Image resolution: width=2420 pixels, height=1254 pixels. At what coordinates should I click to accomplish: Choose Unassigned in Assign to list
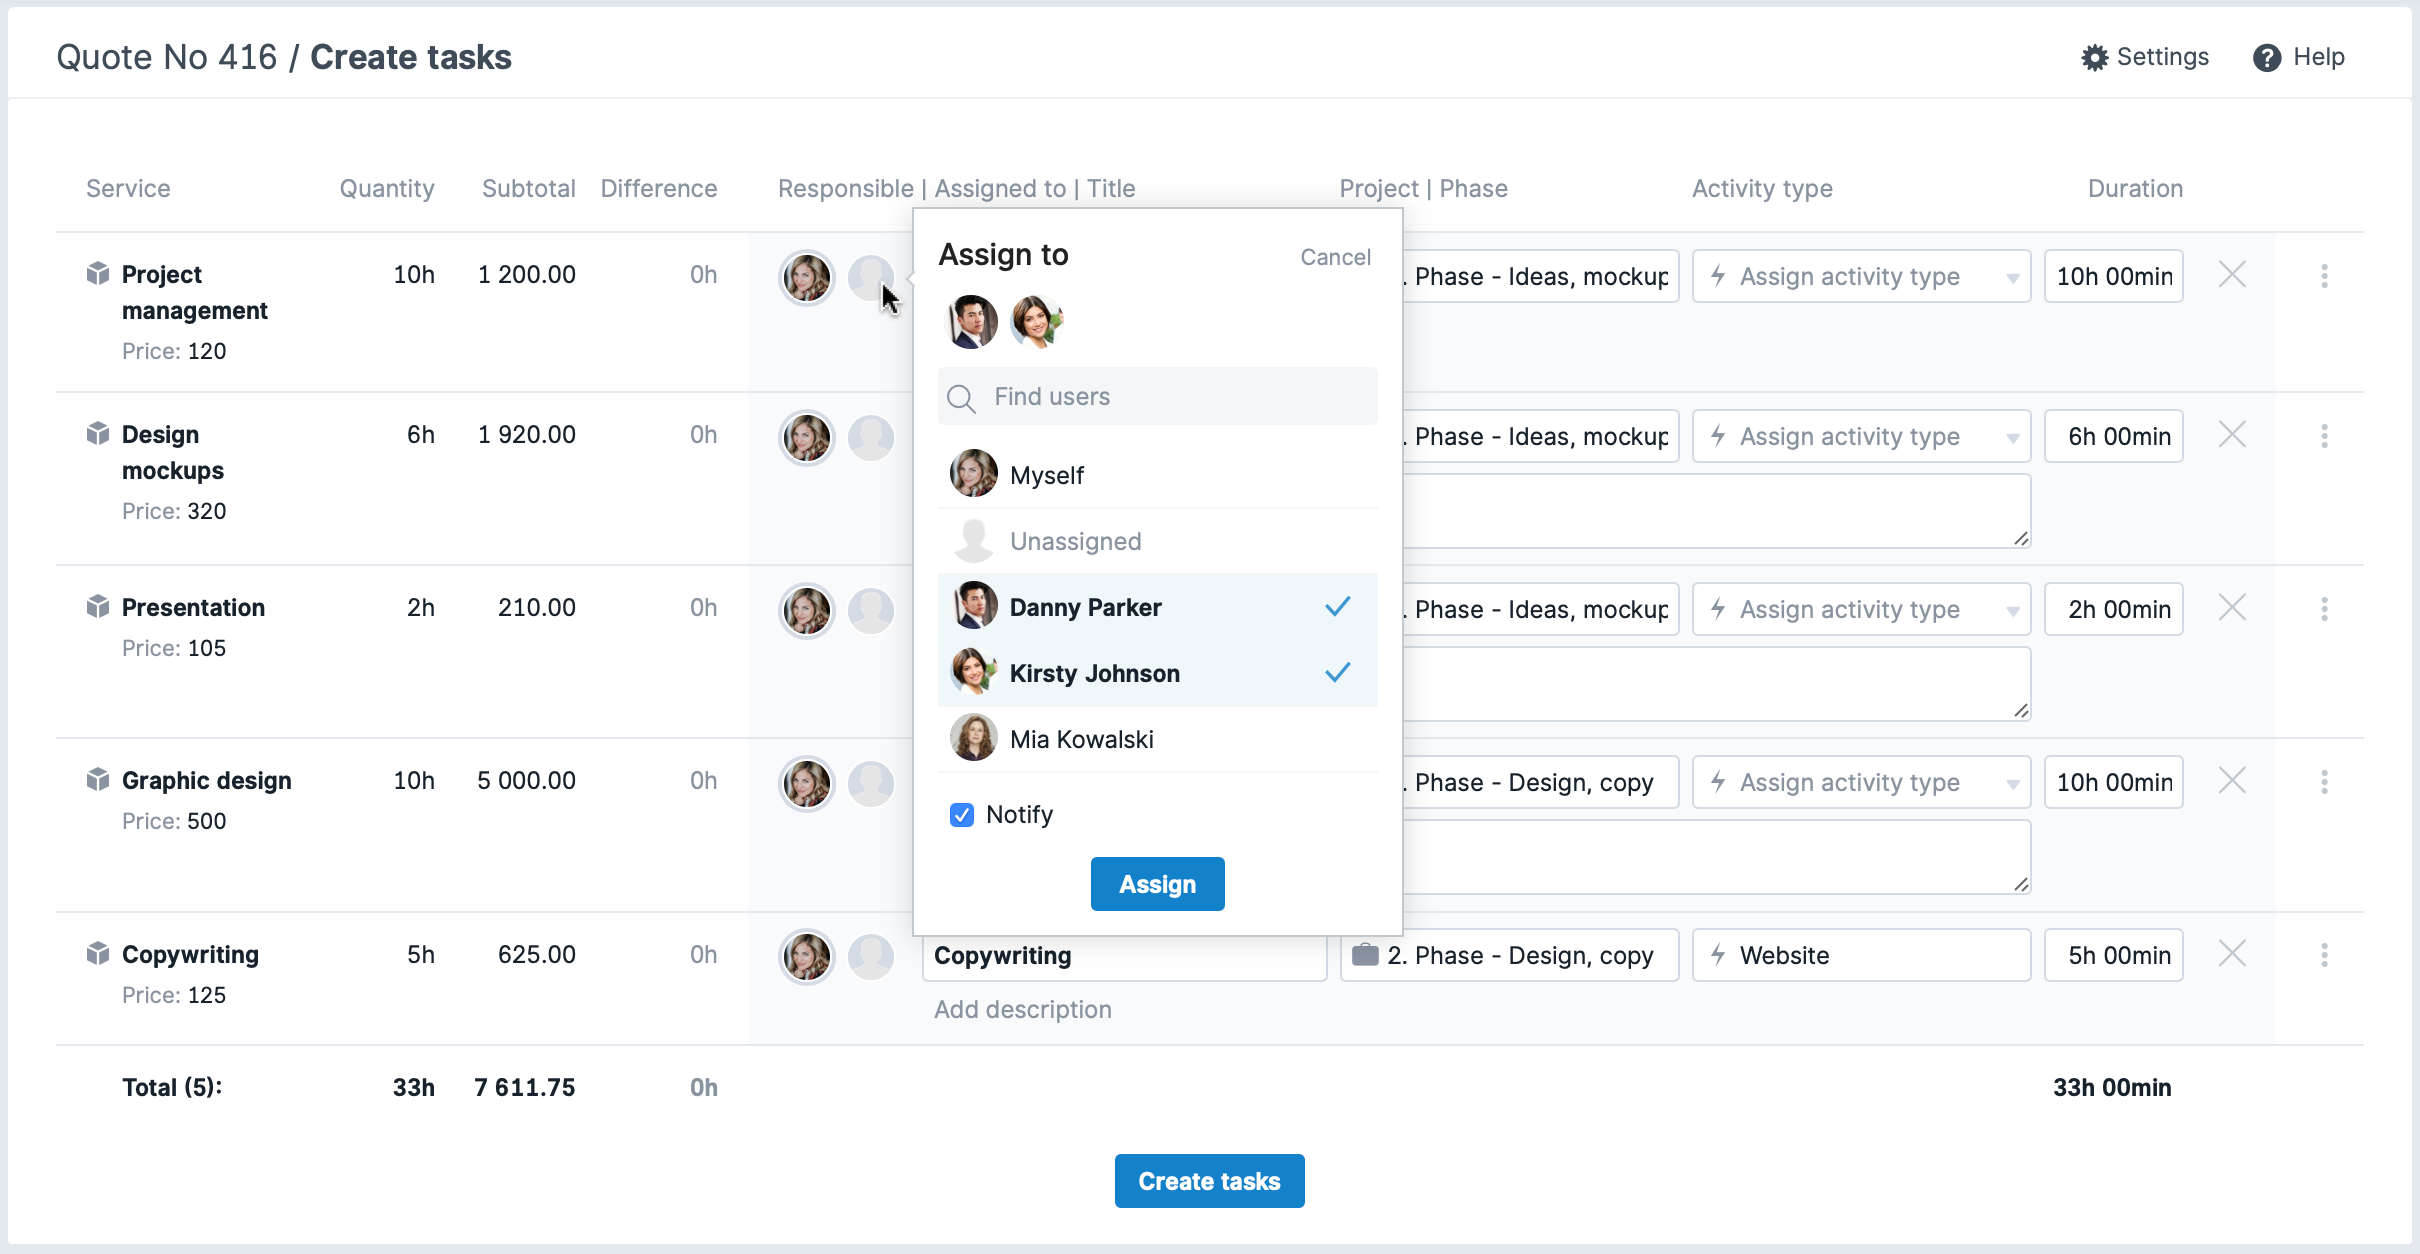(x=1158, y=541)
